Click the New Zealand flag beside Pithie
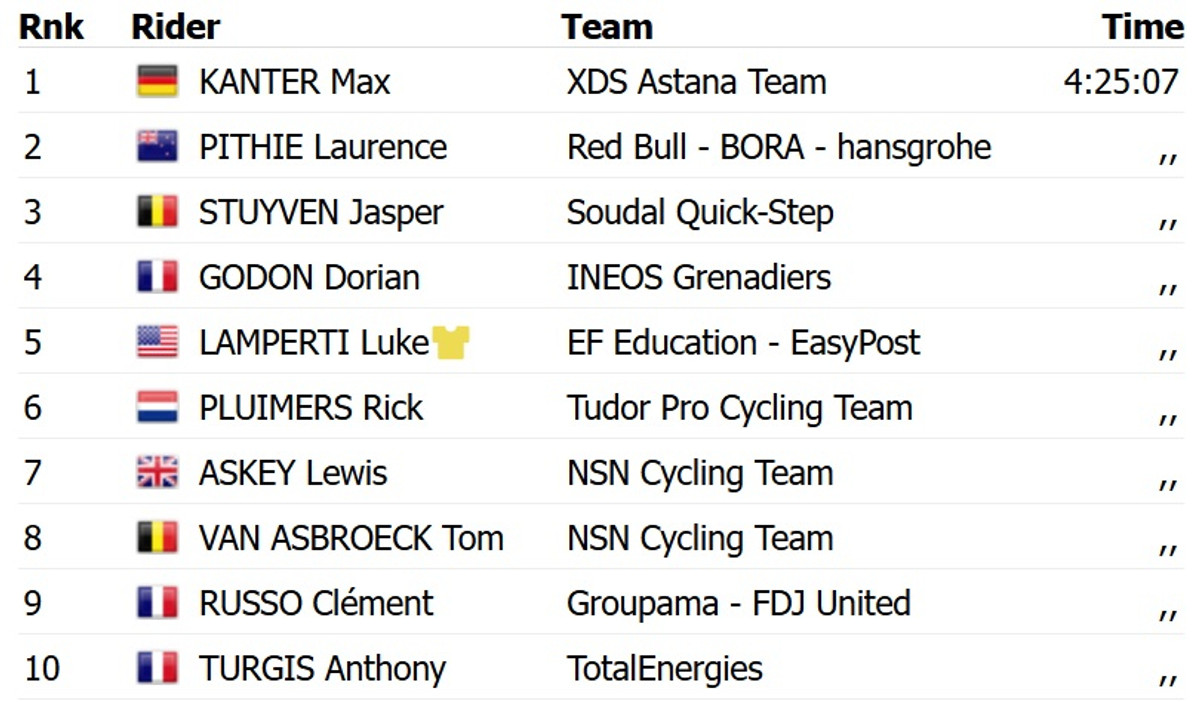Screen dimensions: 1200x702 157,147
